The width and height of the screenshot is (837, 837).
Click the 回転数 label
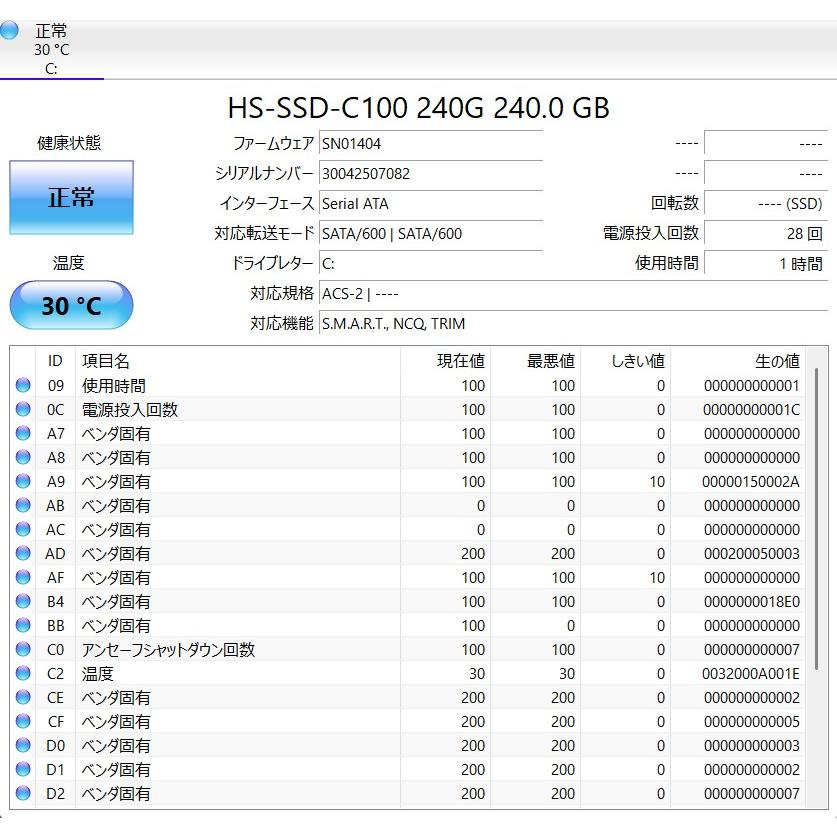[675, 203]
